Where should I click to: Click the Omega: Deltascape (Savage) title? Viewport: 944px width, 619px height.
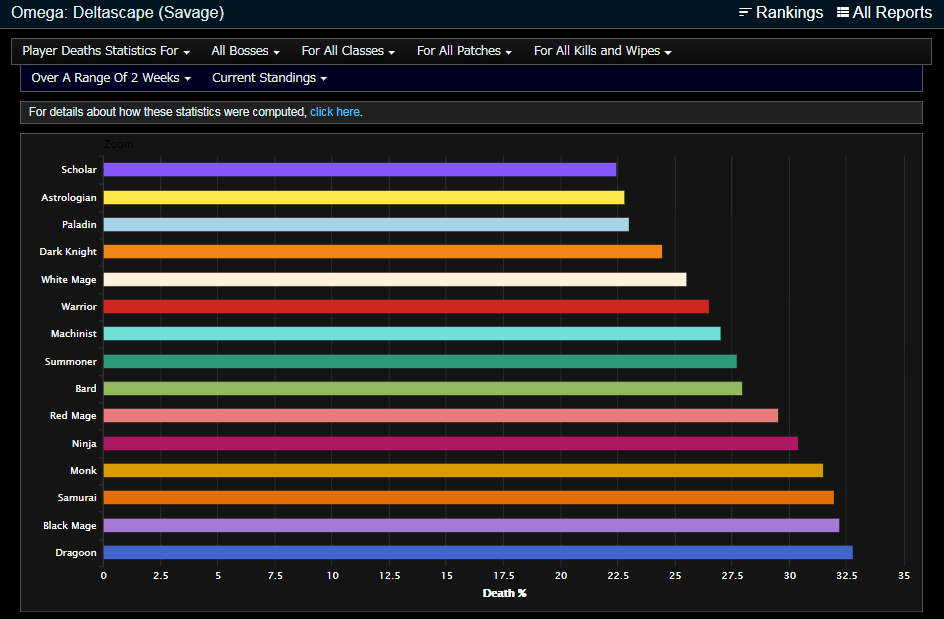click(x=118, y=13)
